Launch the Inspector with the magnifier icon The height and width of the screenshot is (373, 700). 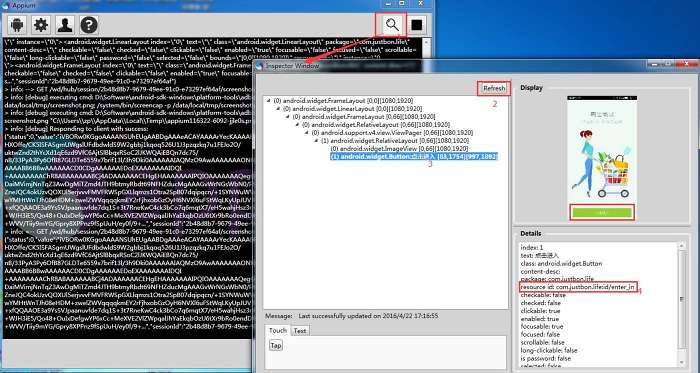click(x=392, y=25)
